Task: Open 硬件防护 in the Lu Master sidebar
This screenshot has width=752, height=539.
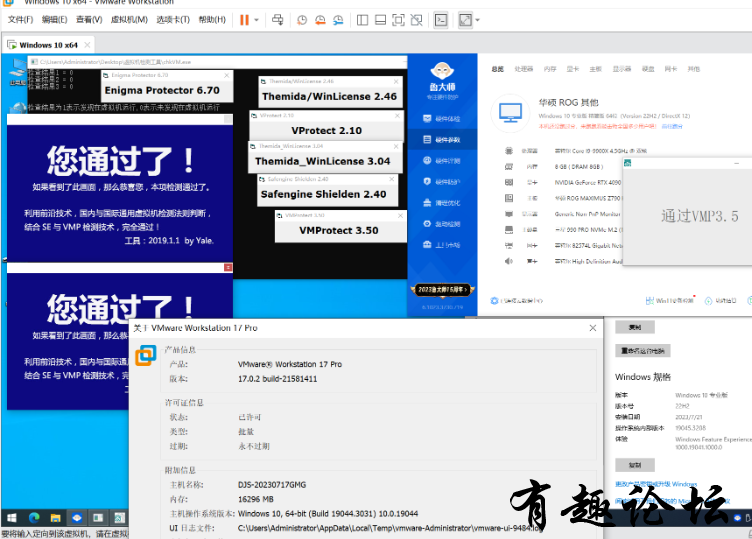Action: (x=442, y=182)
